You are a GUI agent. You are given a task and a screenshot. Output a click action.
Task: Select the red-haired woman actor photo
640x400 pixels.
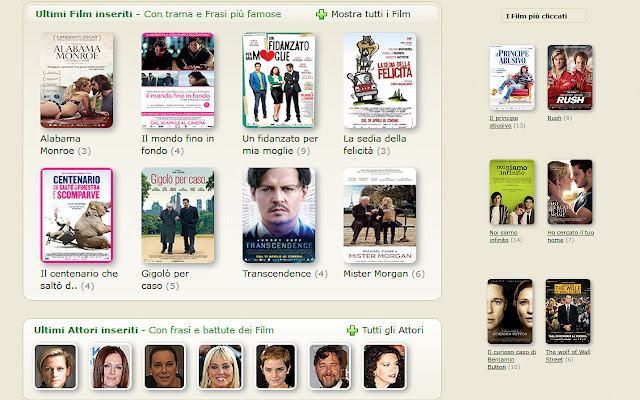[x=111, y=366]
